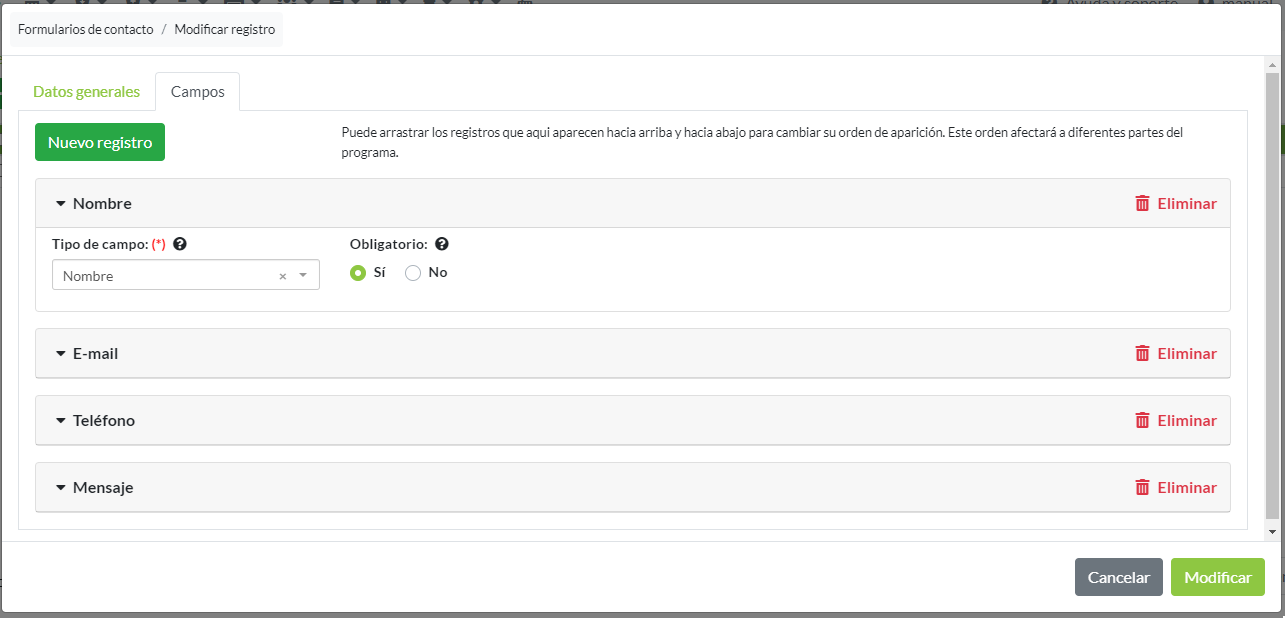This screenshot has height=618, width=1285.
Task: Click the trash icon in the Nombre row
Action: point(1142,203)
